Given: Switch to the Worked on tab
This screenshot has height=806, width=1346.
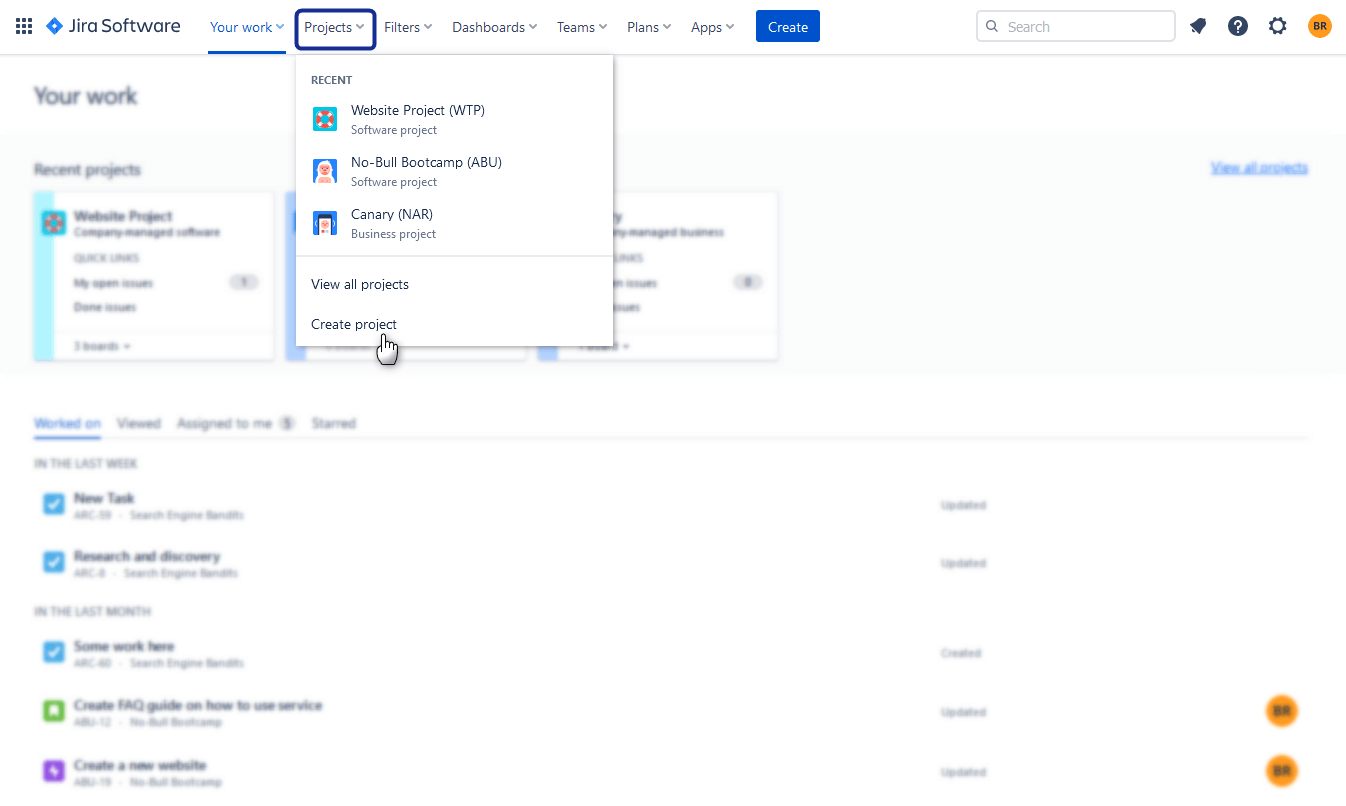Looking at the screenshot, I should coord(67,423).
